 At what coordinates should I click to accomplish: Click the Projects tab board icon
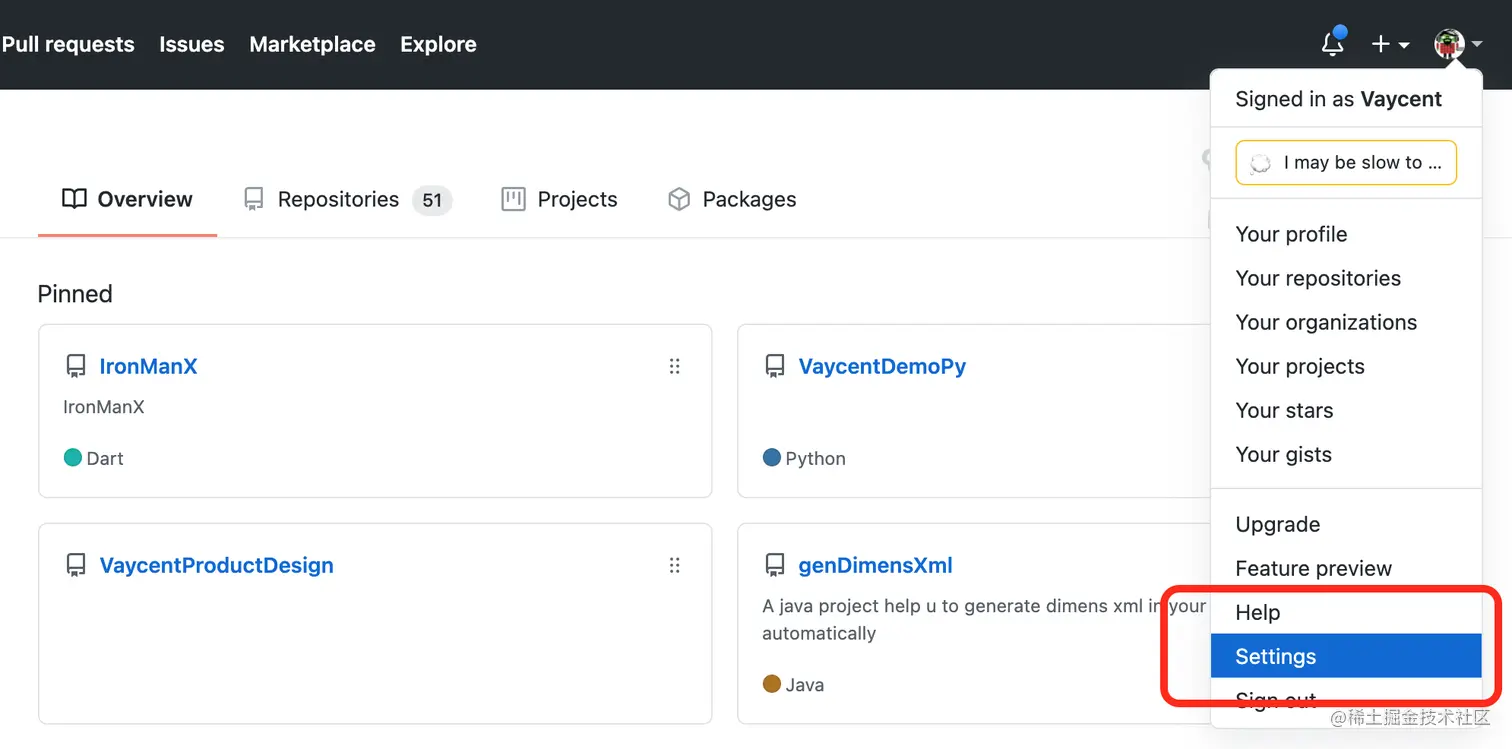513,199
